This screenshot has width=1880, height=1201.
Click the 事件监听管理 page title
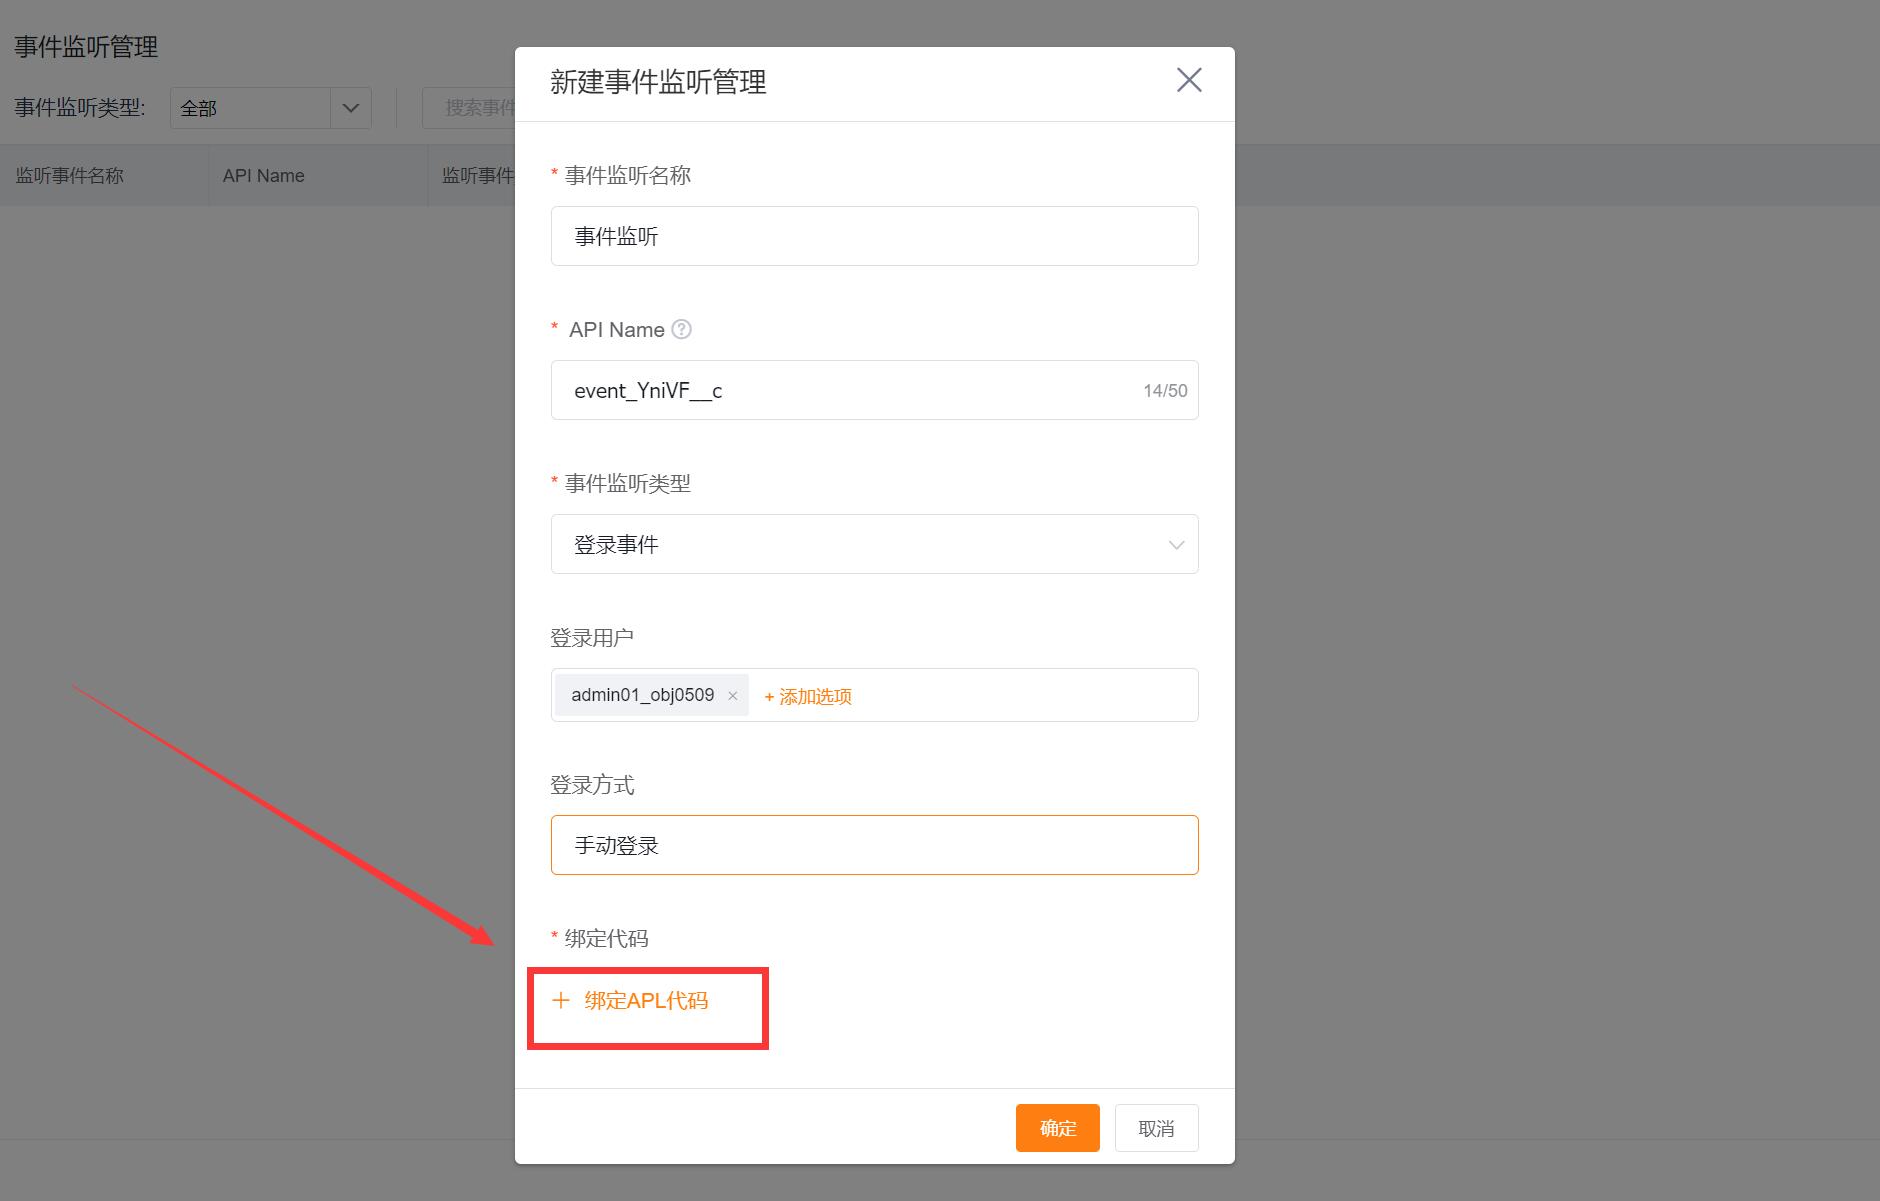tap(86, 47)
